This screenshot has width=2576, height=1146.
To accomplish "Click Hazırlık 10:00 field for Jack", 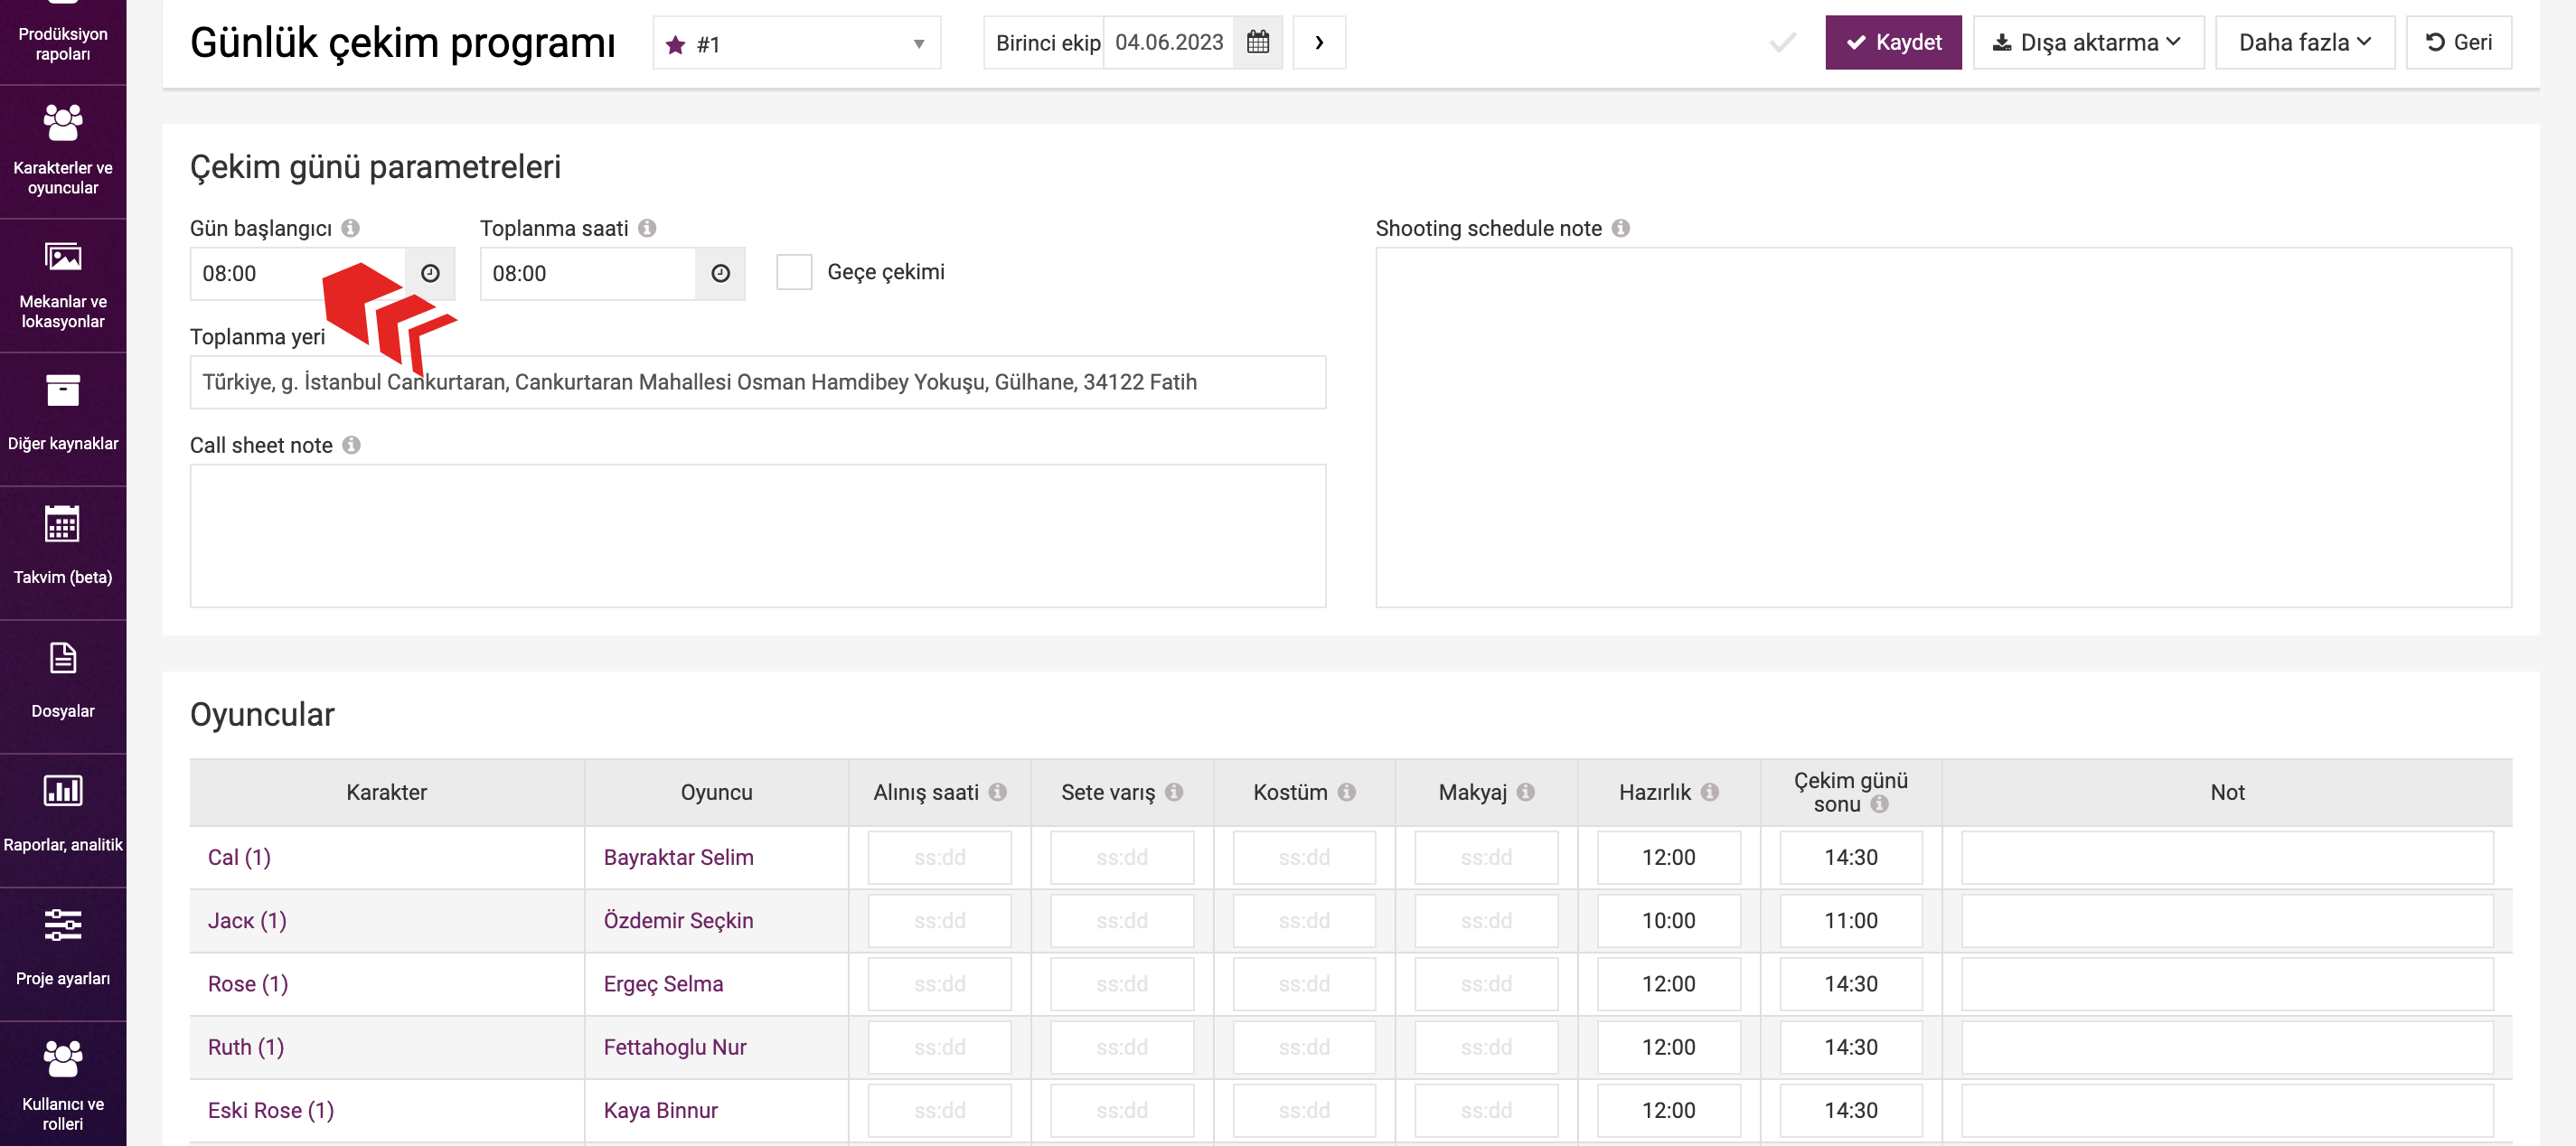I will (x=1668, y=920).
